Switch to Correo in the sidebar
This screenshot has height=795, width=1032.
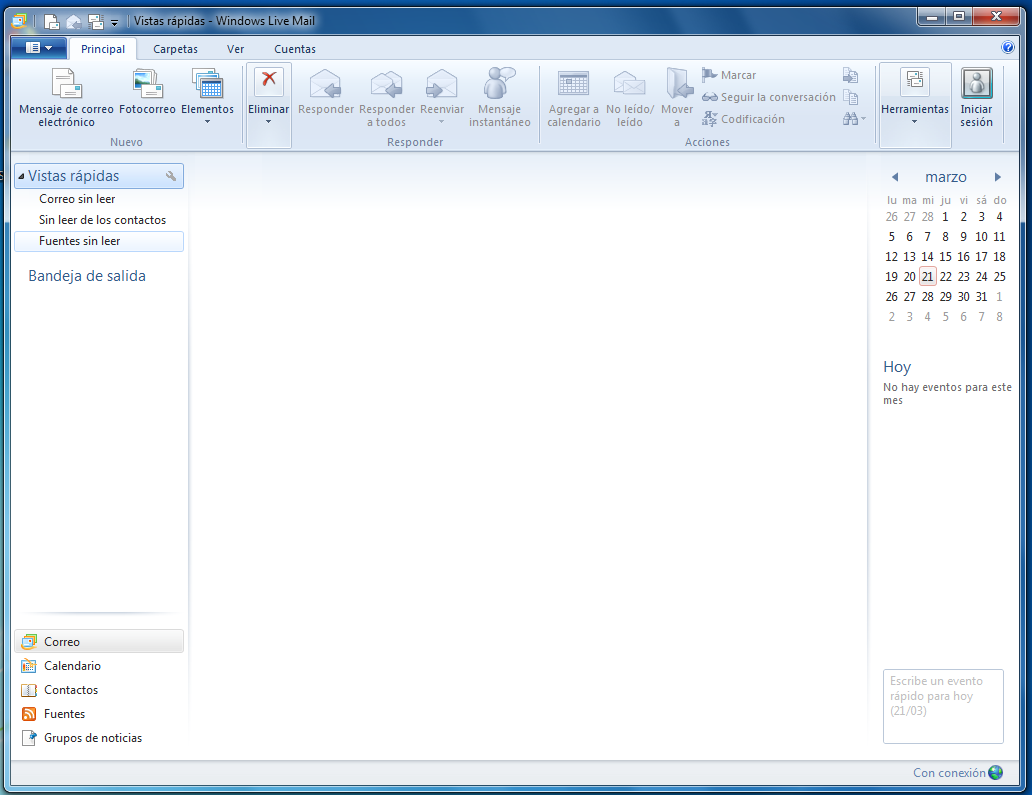pyautogui.click(x=99, y=641)
